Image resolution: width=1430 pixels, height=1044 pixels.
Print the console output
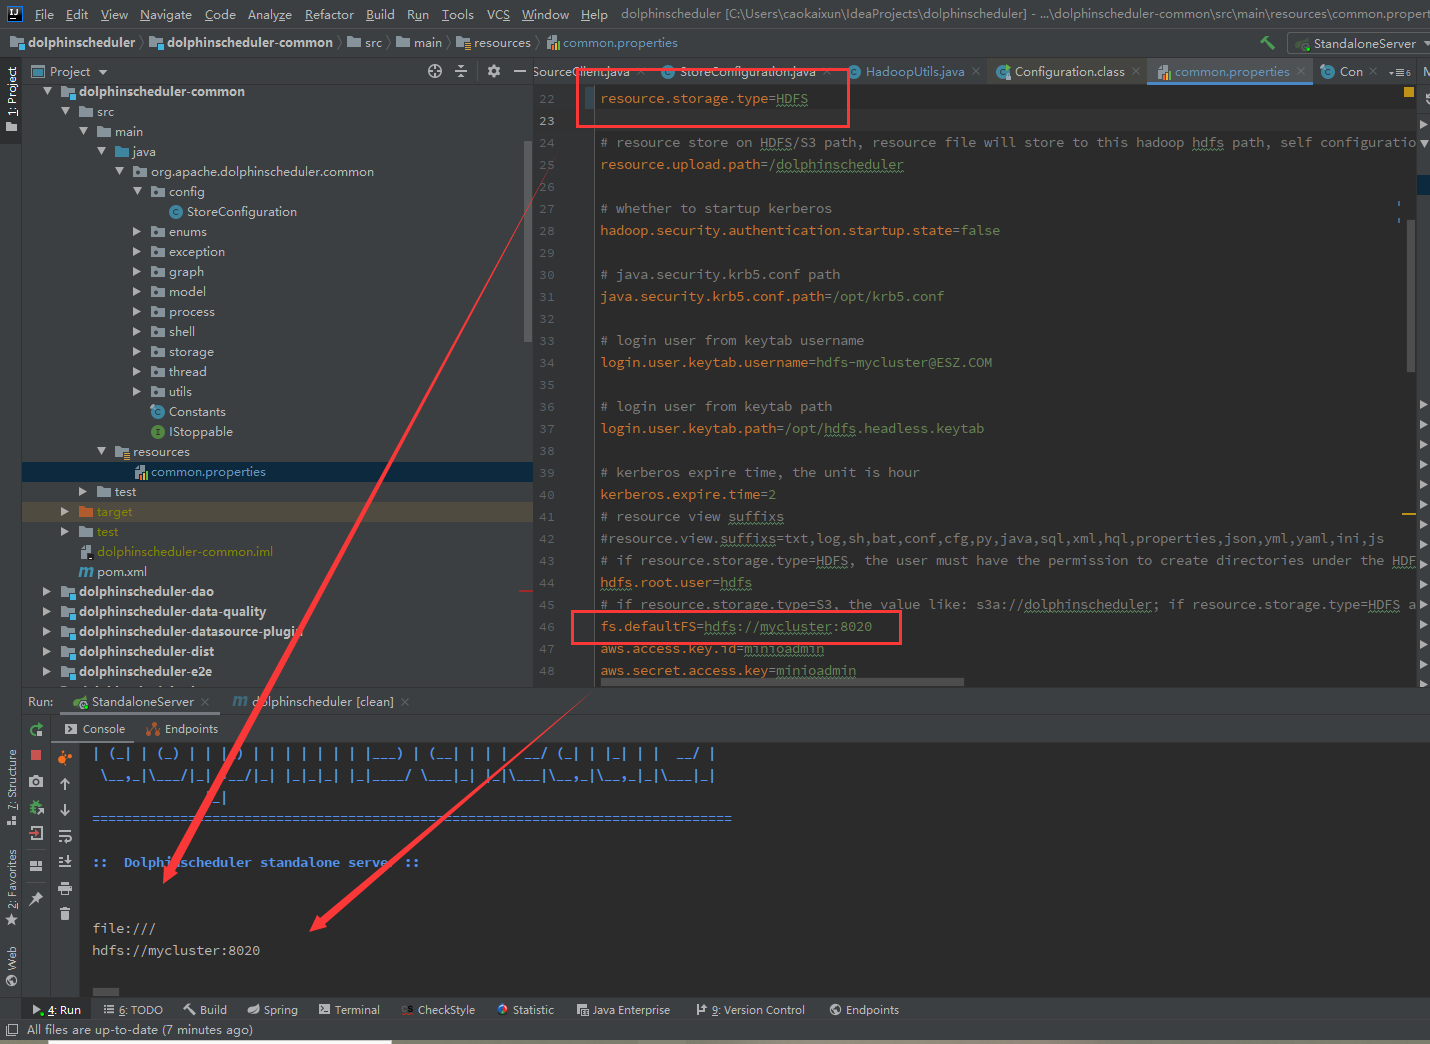coord(65,888)
